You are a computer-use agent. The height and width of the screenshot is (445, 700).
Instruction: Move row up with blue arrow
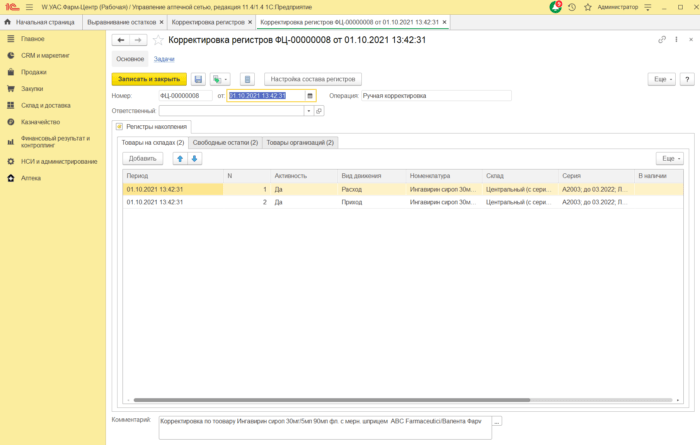click(180, 158)
